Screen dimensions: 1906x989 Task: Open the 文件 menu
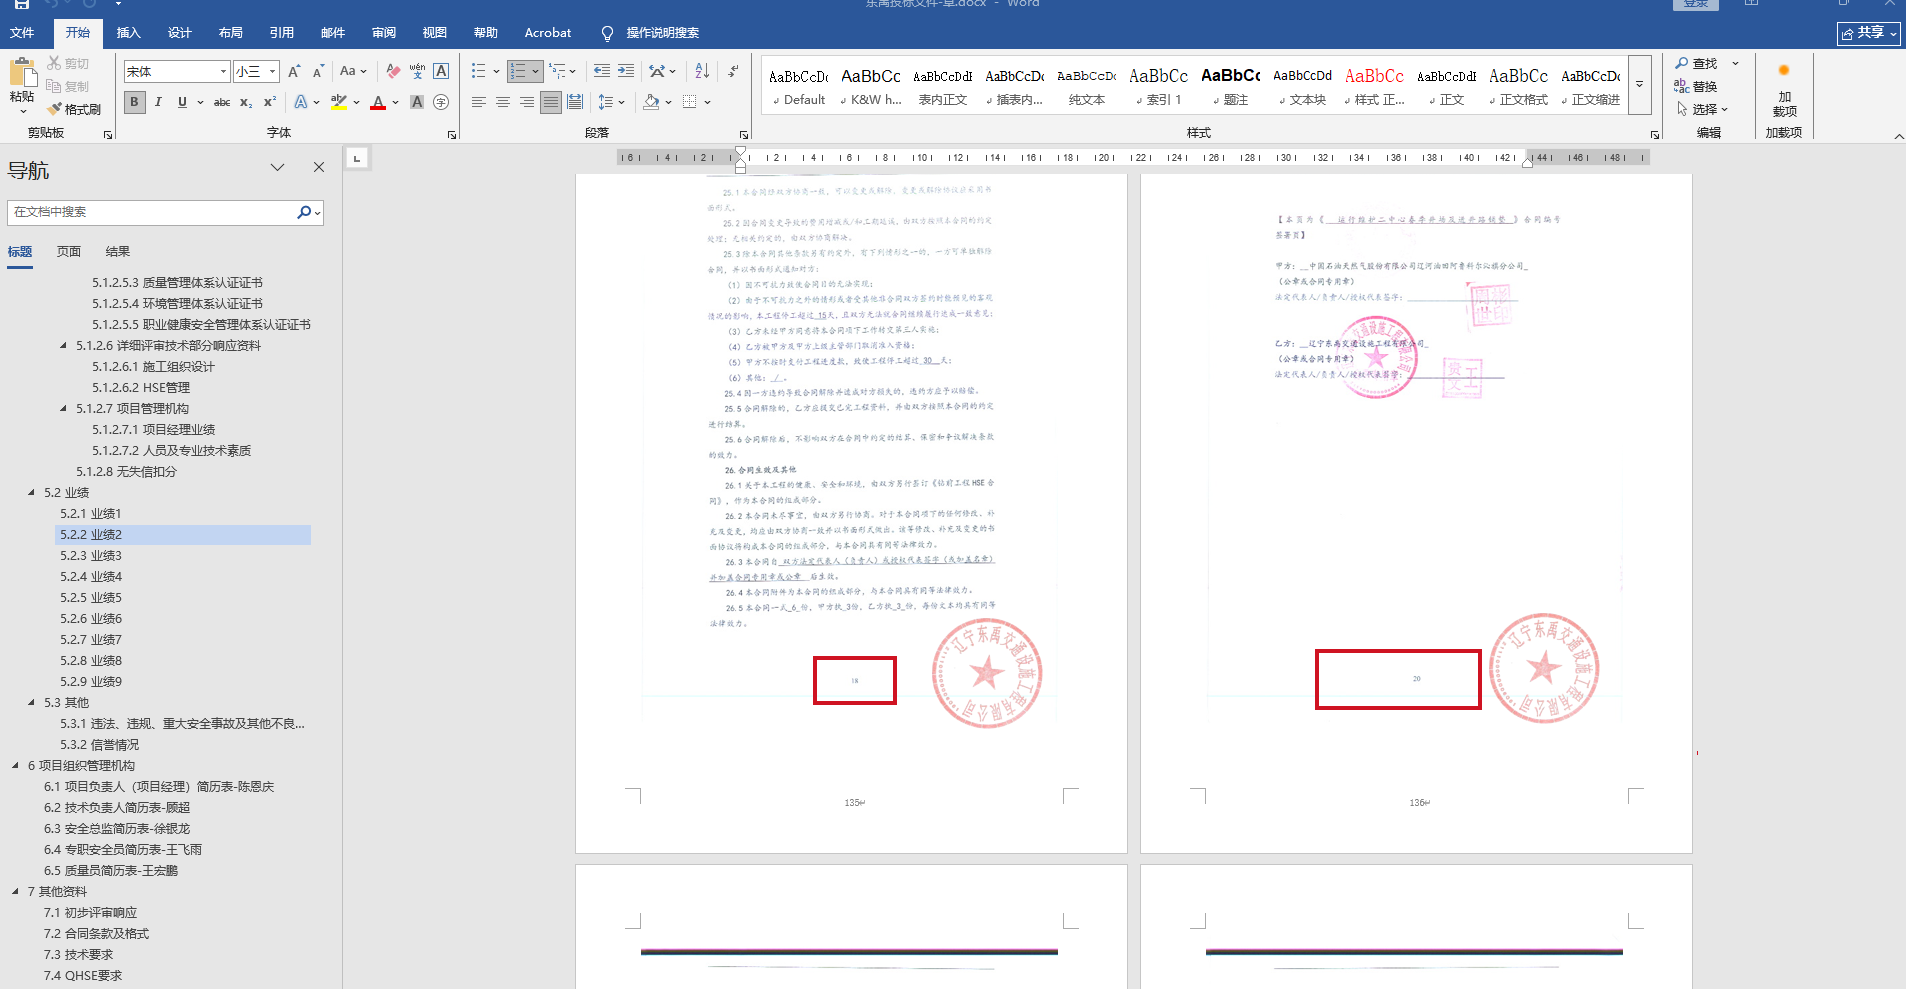(22, 33)
